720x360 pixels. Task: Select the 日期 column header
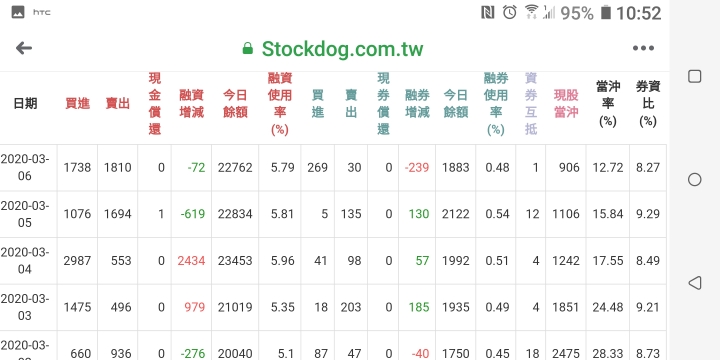tap(25, 104)
